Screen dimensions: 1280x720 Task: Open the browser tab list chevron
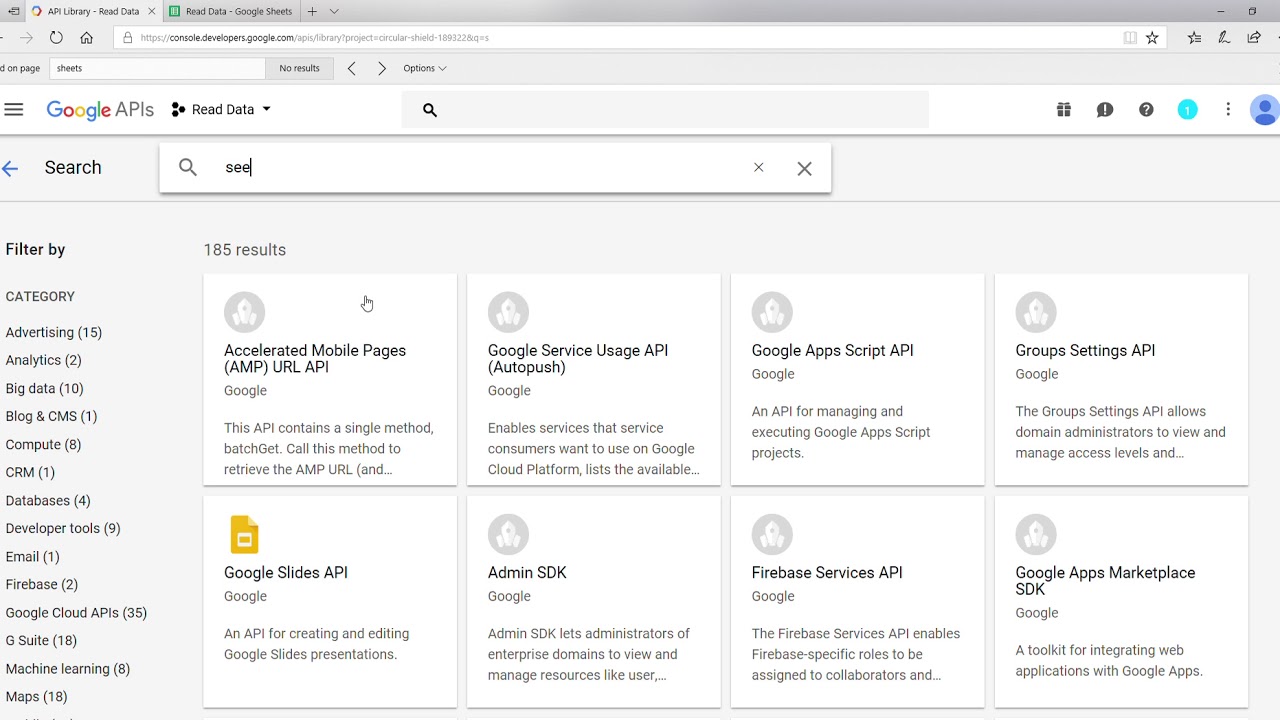[334, 11]
